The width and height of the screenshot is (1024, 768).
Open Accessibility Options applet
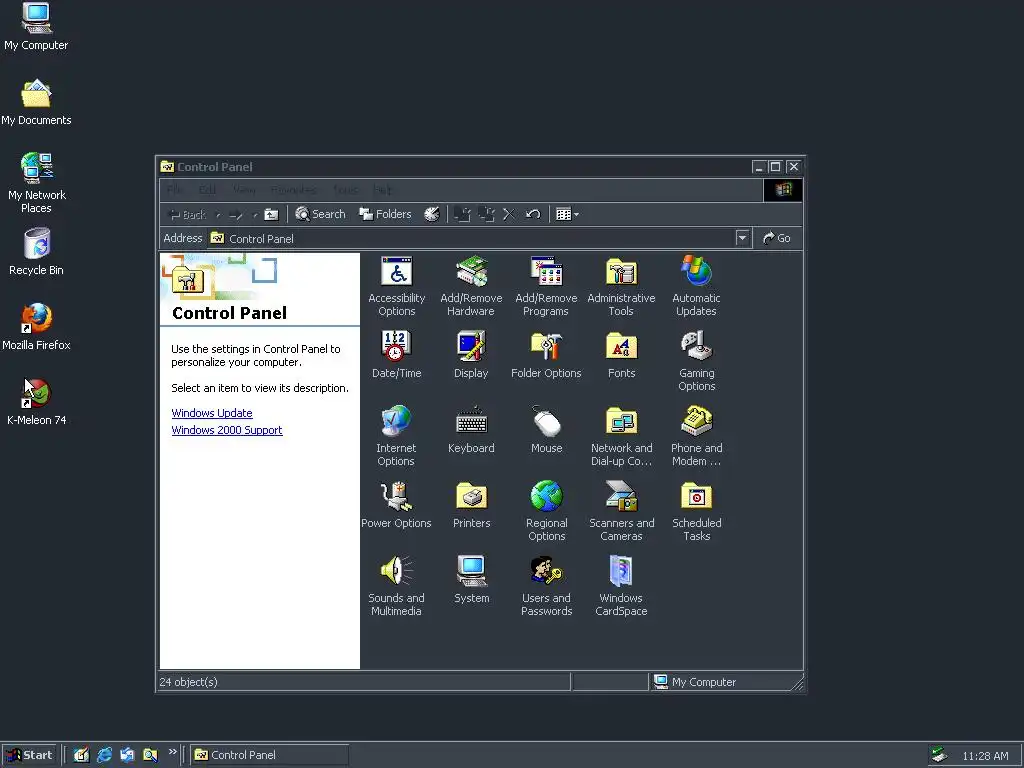[396, 286]
